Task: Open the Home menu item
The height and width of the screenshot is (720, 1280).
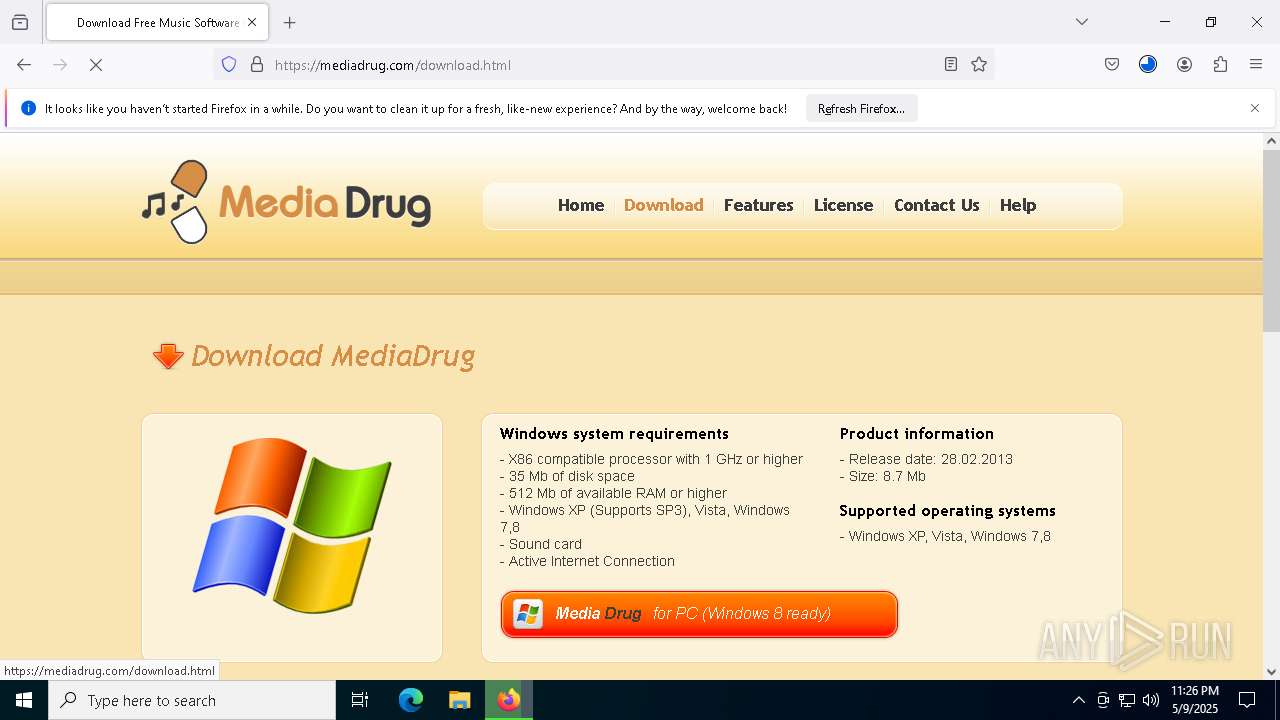Action: coord(581,205)
